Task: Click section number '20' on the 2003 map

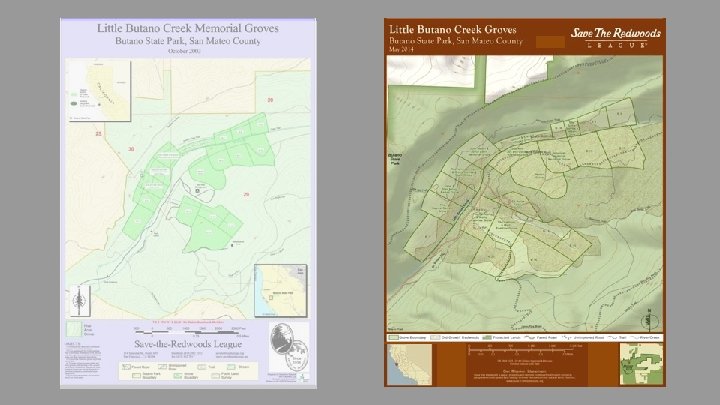Action: 270,100
